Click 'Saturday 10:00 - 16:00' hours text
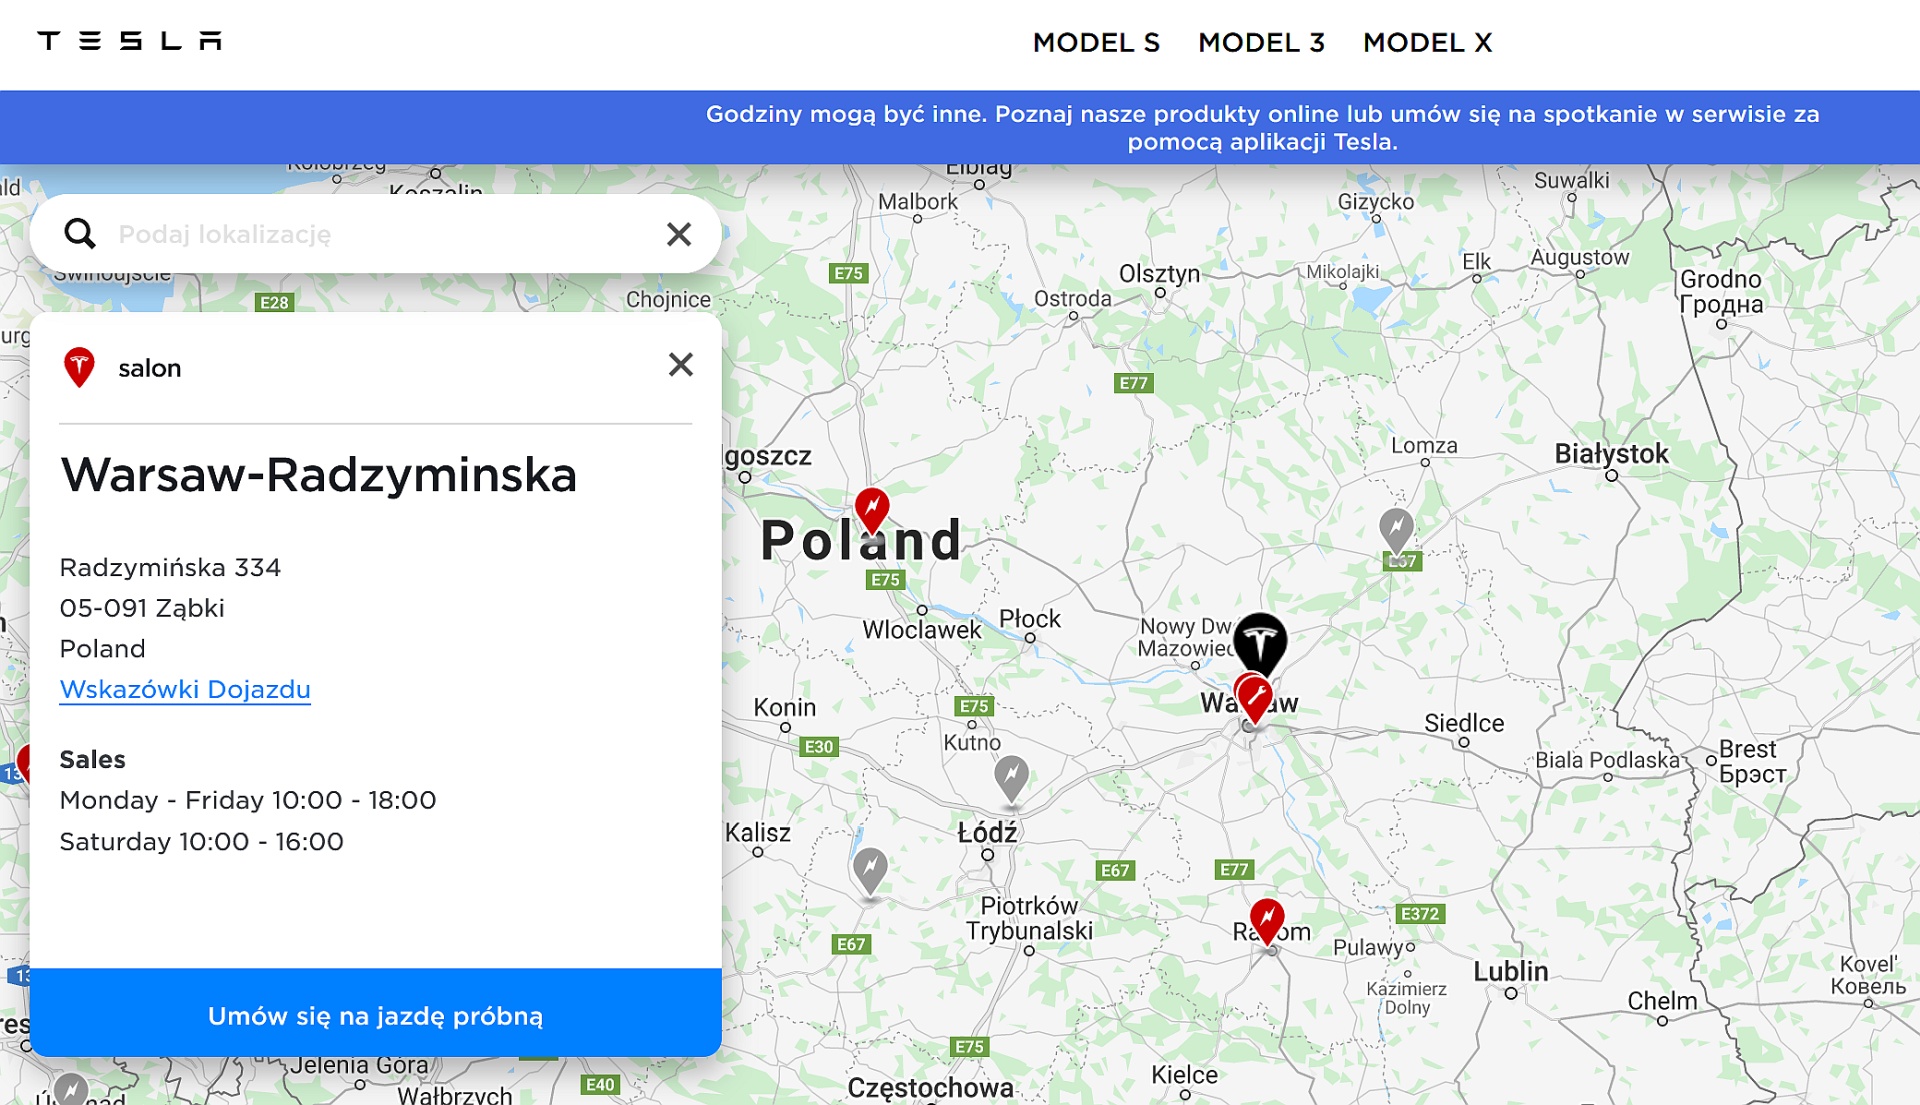Viewport: 1920px width, 1105px height. coord(201,841)
